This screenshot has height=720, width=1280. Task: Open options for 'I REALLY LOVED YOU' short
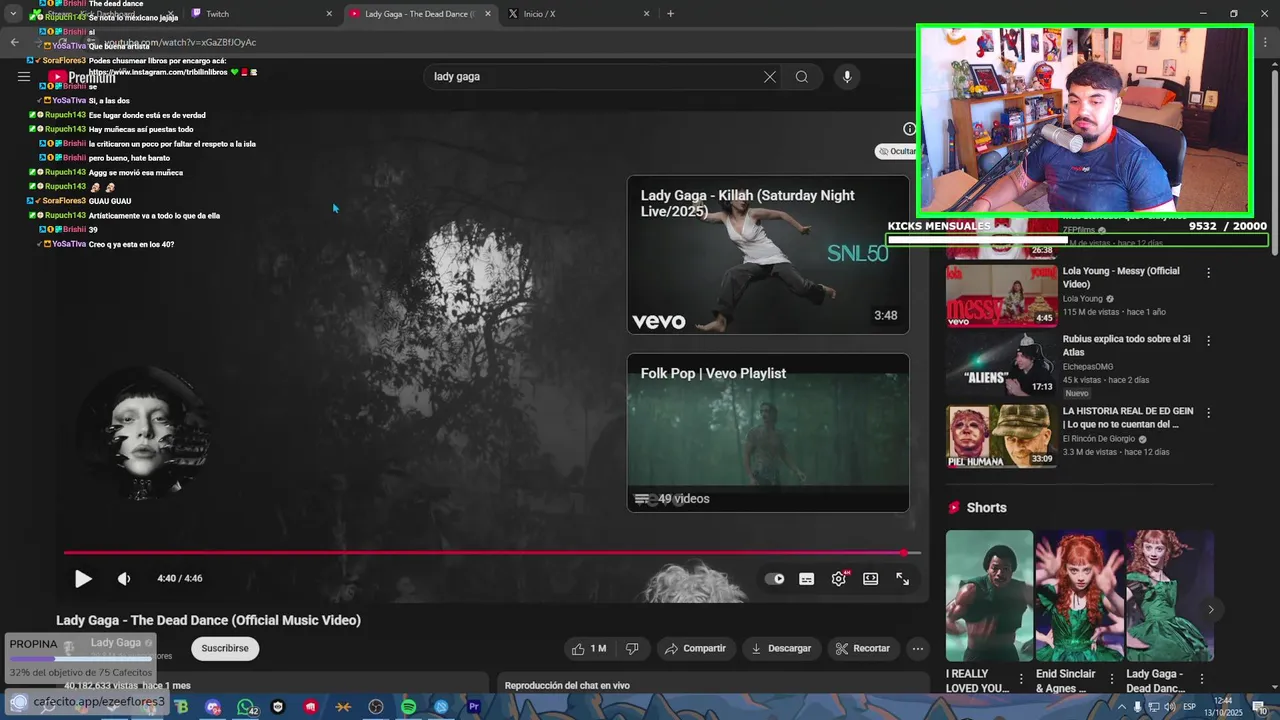click(x=1021, y=679)
